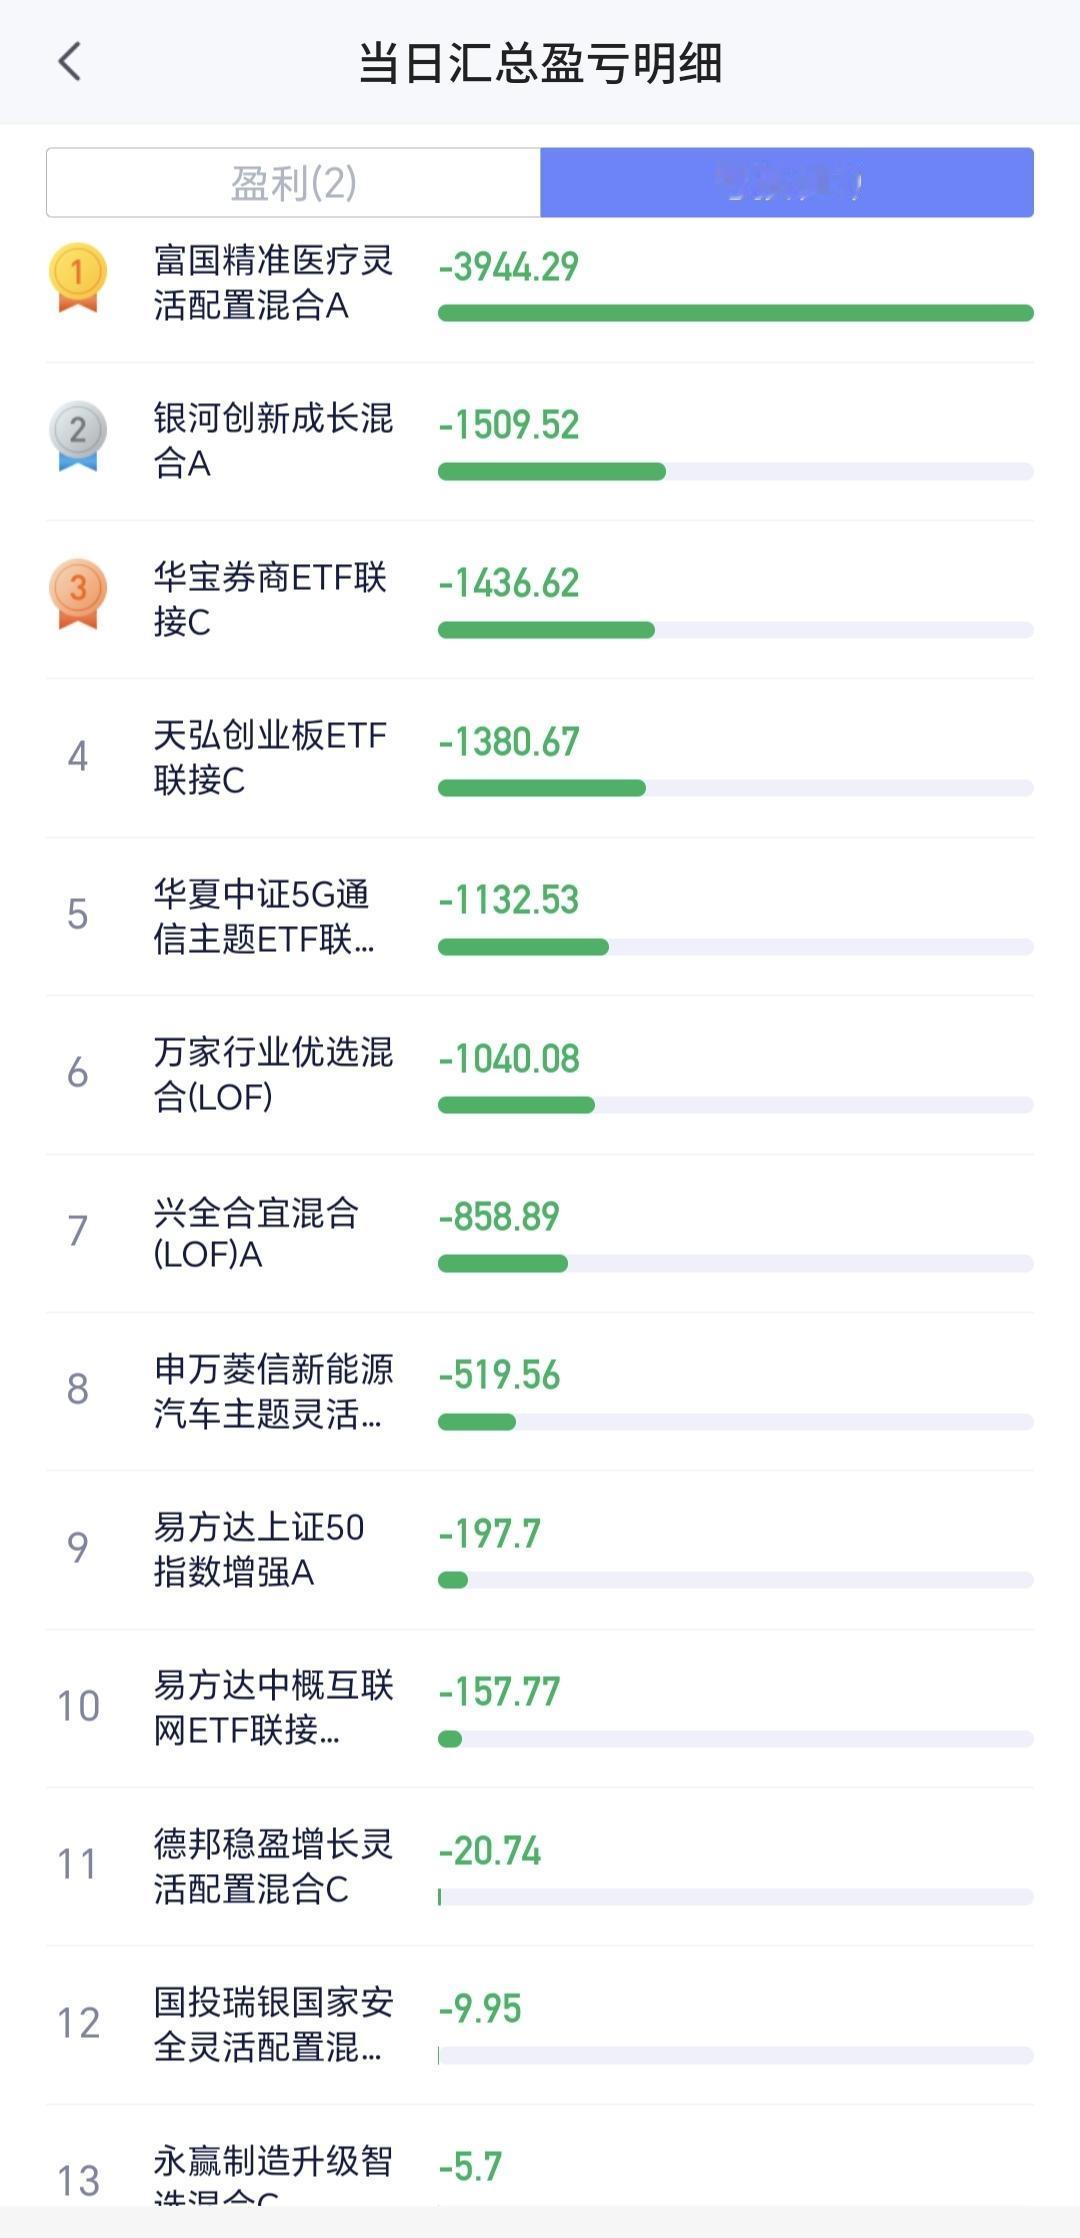Switch to the 盈利(2) tab

point(294,183)
